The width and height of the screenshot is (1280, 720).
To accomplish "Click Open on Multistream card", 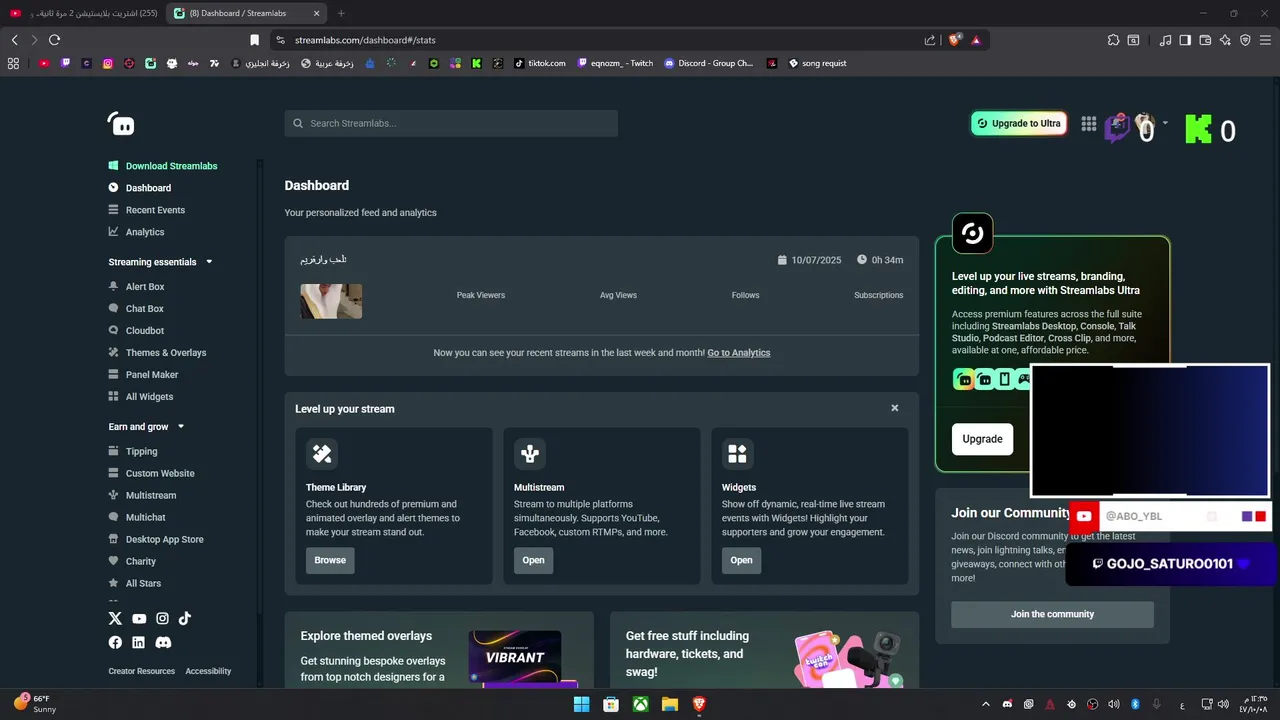I will (534, 560).
